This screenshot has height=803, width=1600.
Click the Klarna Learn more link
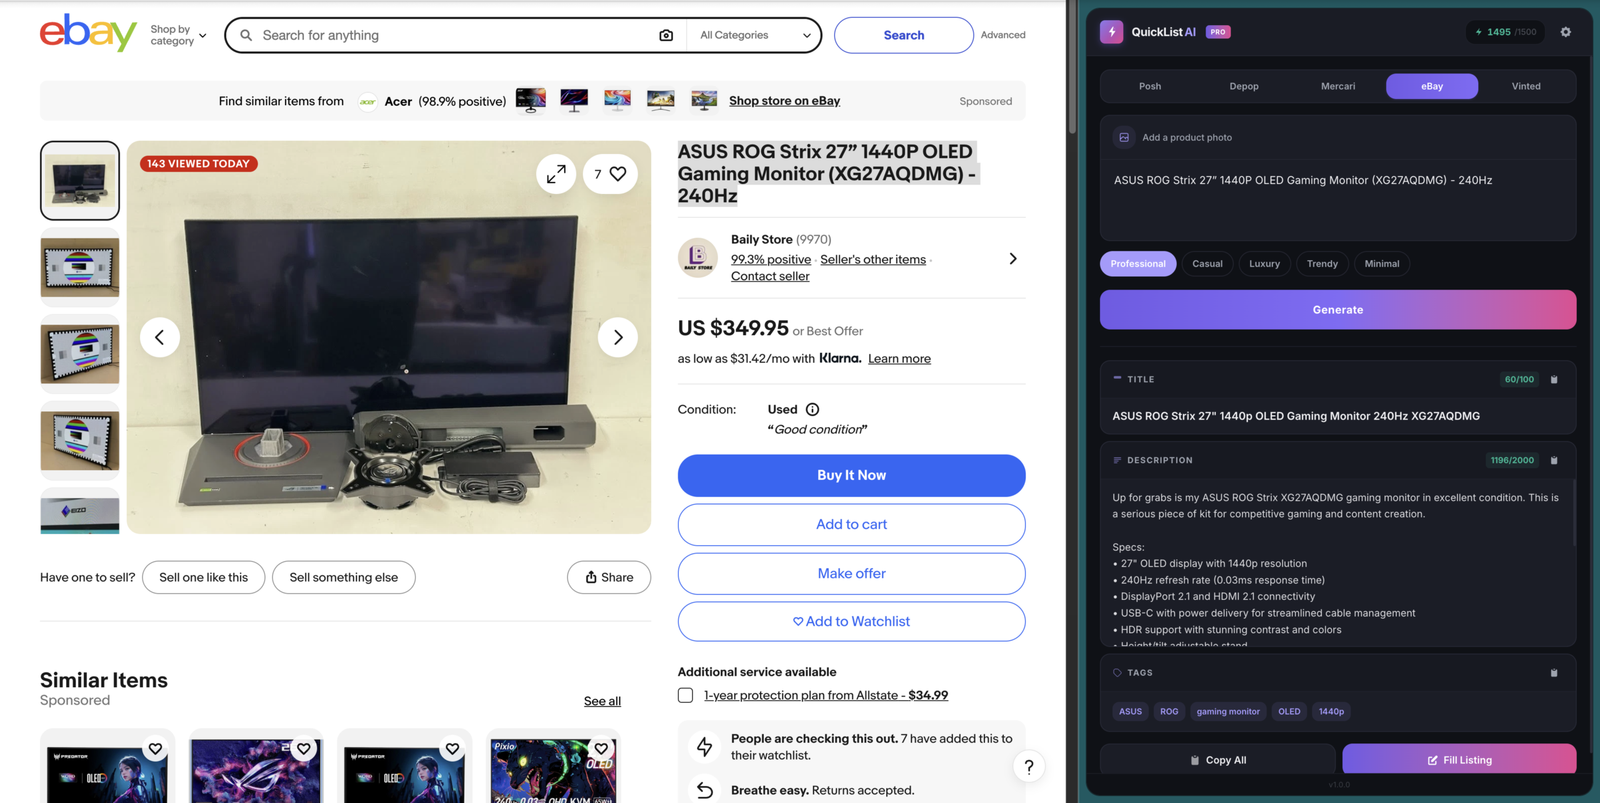(899, 359)
